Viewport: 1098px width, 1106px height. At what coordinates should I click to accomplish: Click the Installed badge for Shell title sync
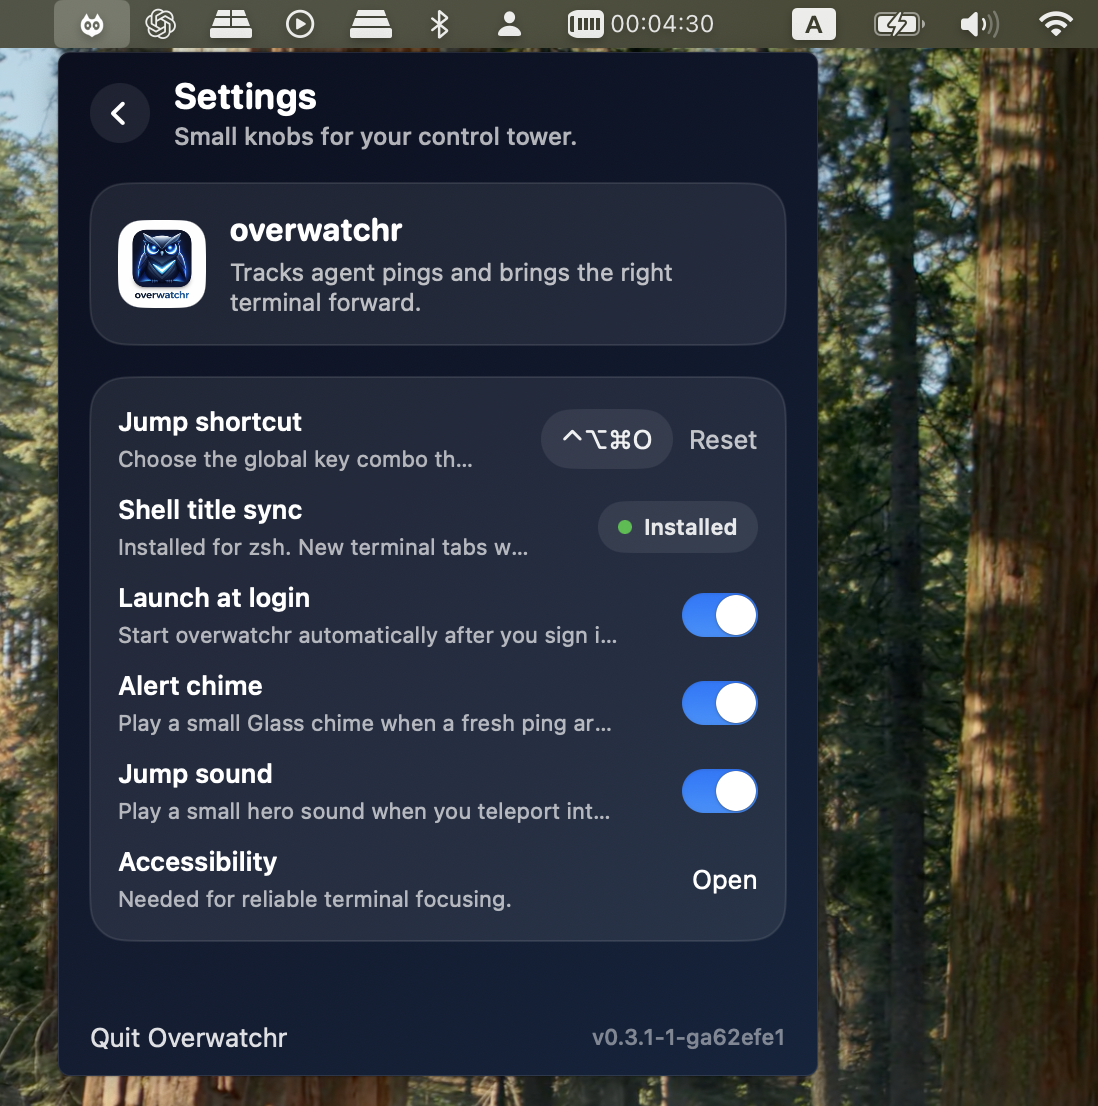(x=678, y=527)
